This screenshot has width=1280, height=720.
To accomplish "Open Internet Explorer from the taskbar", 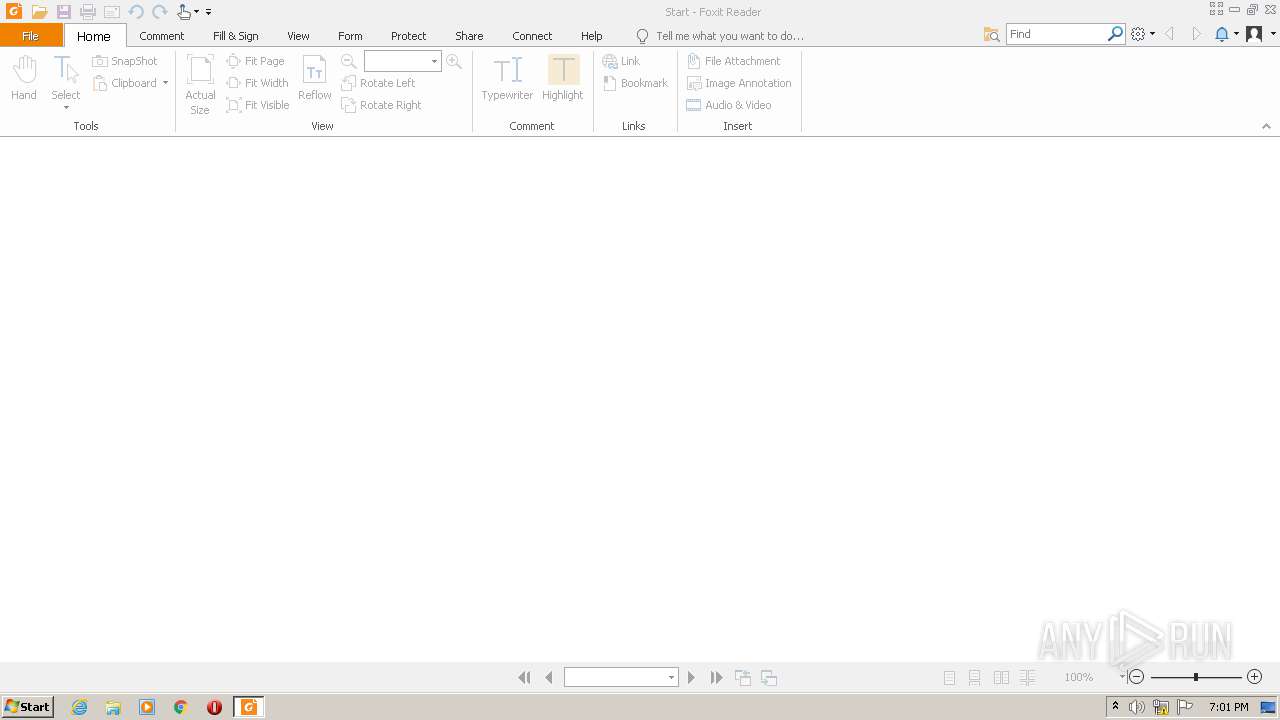I will (80, 707).
